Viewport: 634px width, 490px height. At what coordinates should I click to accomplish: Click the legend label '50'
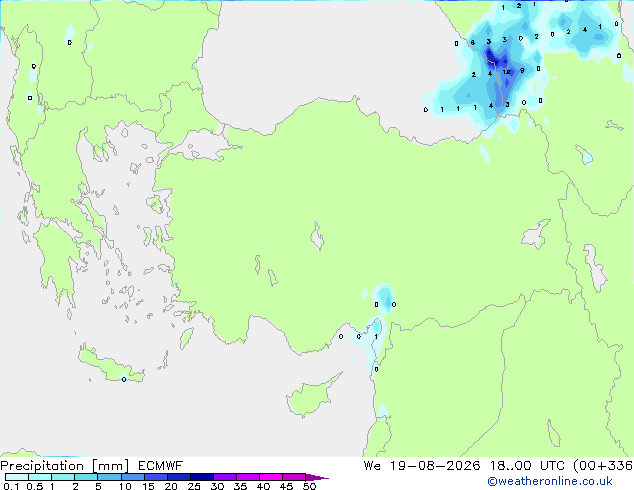pos(309,486)
